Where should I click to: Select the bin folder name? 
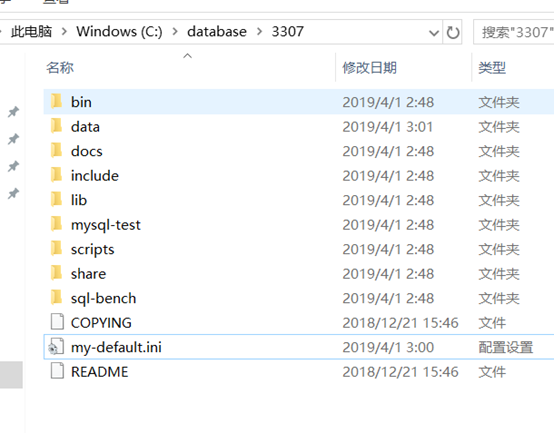pyautogui.click(x=81, y=102)
